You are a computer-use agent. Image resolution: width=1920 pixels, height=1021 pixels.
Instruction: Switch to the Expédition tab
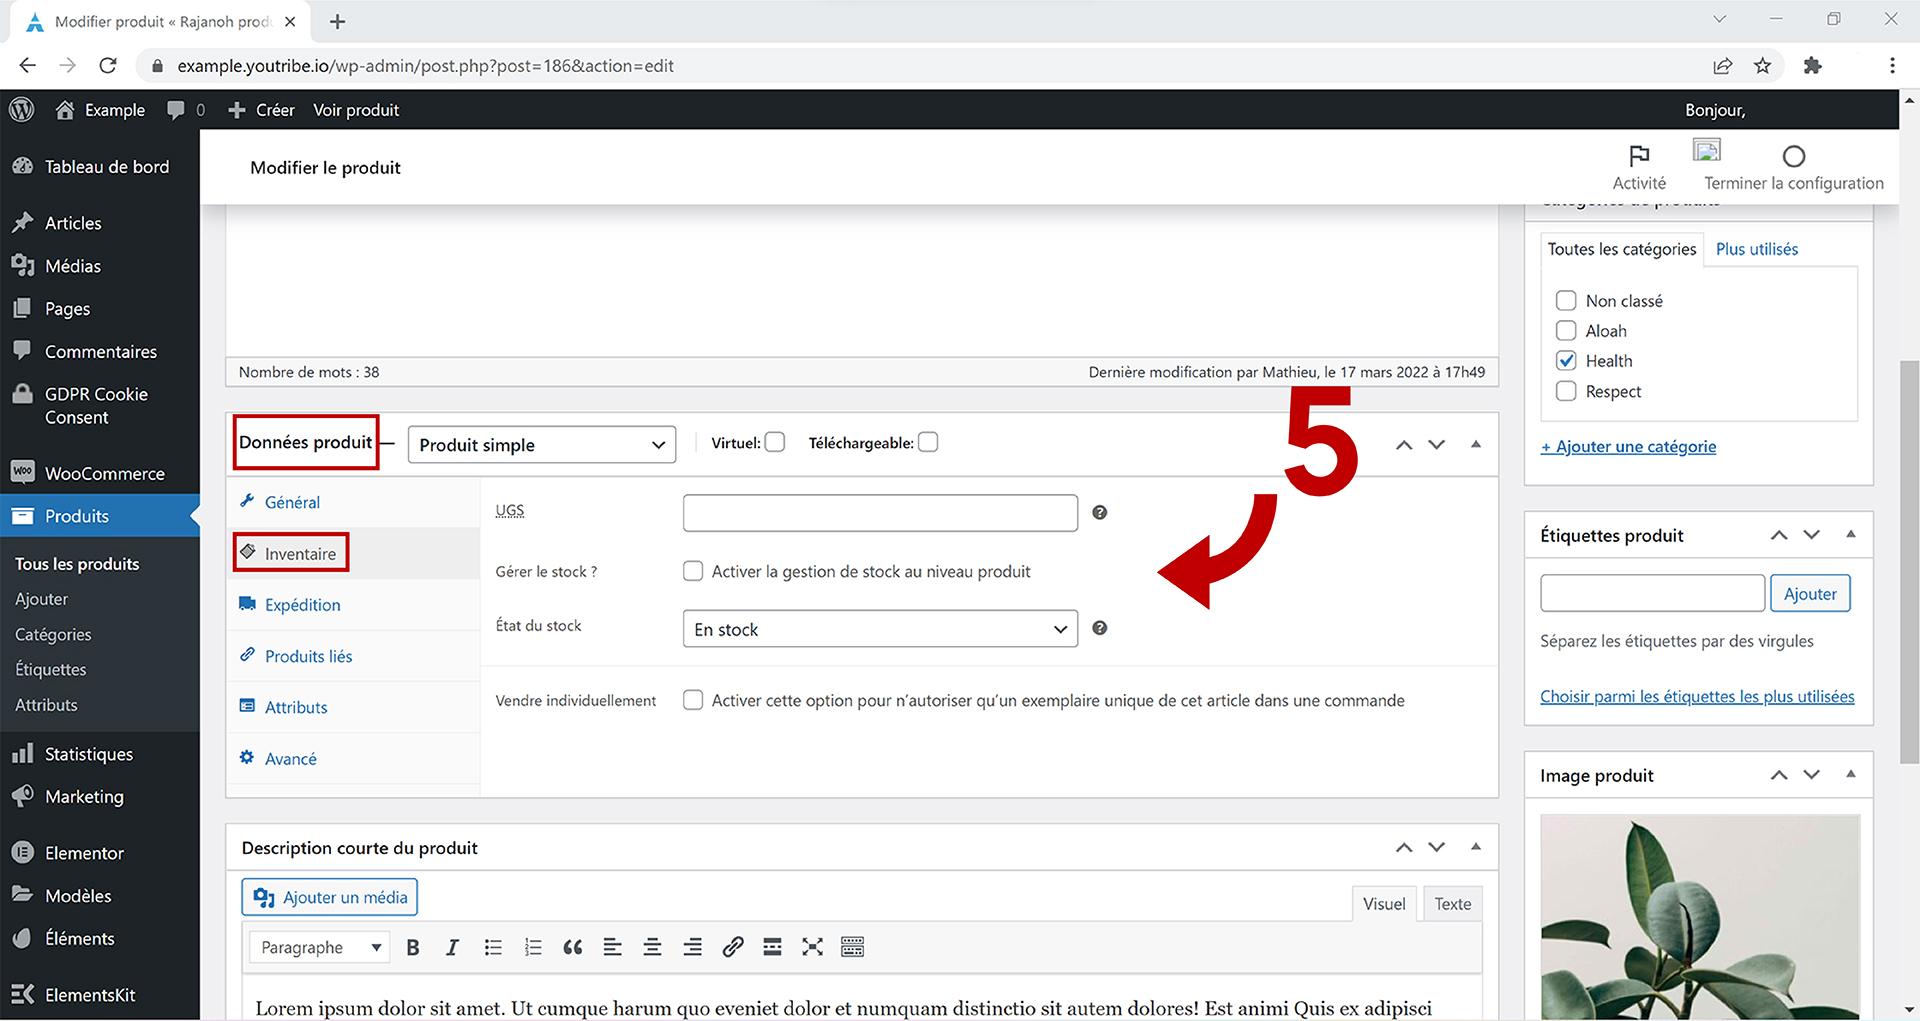[302, 605]
